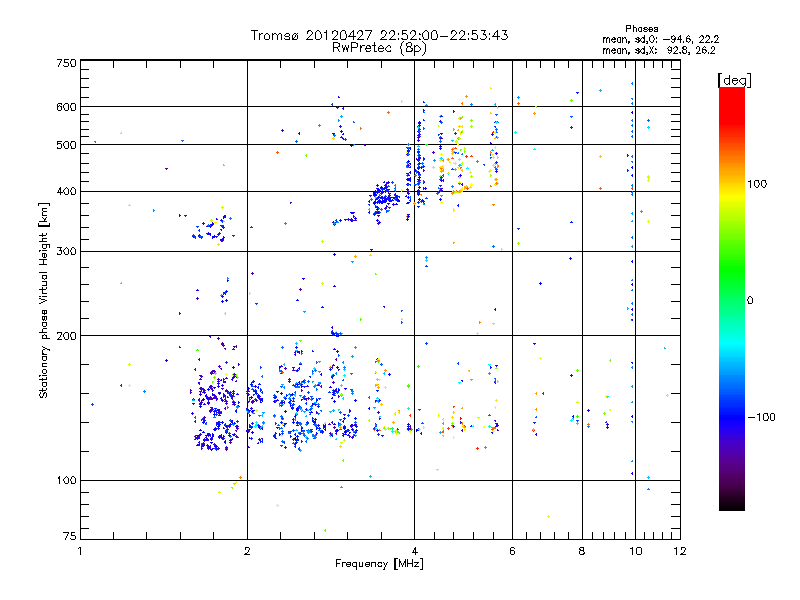Click the 'Phases' header in the top right

tap(641, 29)
